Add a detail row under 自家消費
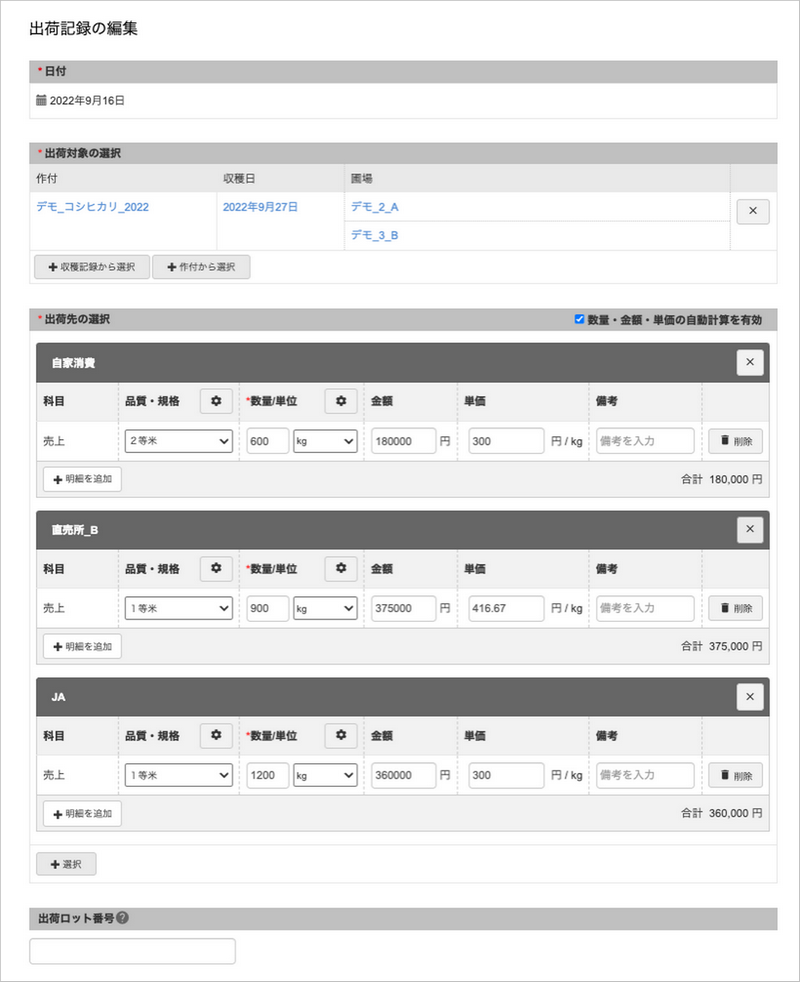The height and width of the screenshot is (982, 800). pos(82,479)
